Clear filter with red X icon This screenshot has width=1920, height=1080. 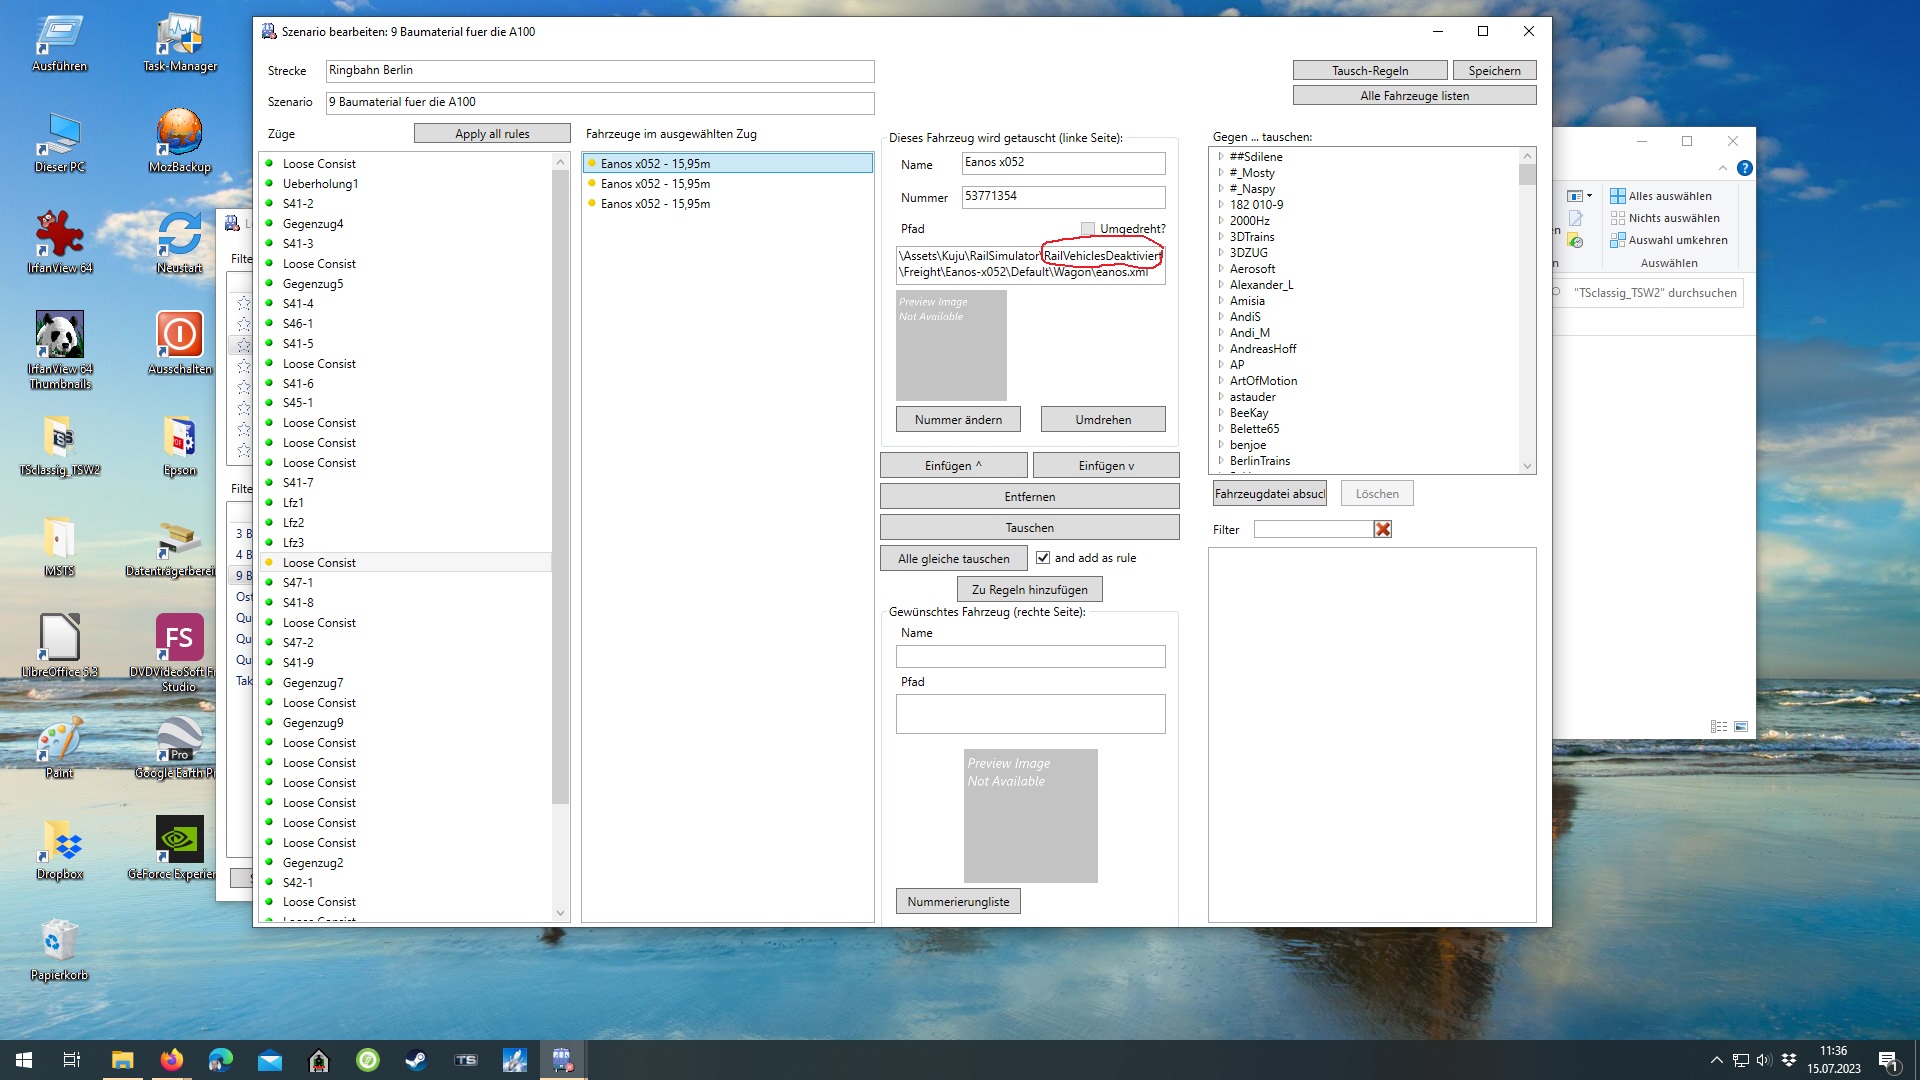point(1382,529)
